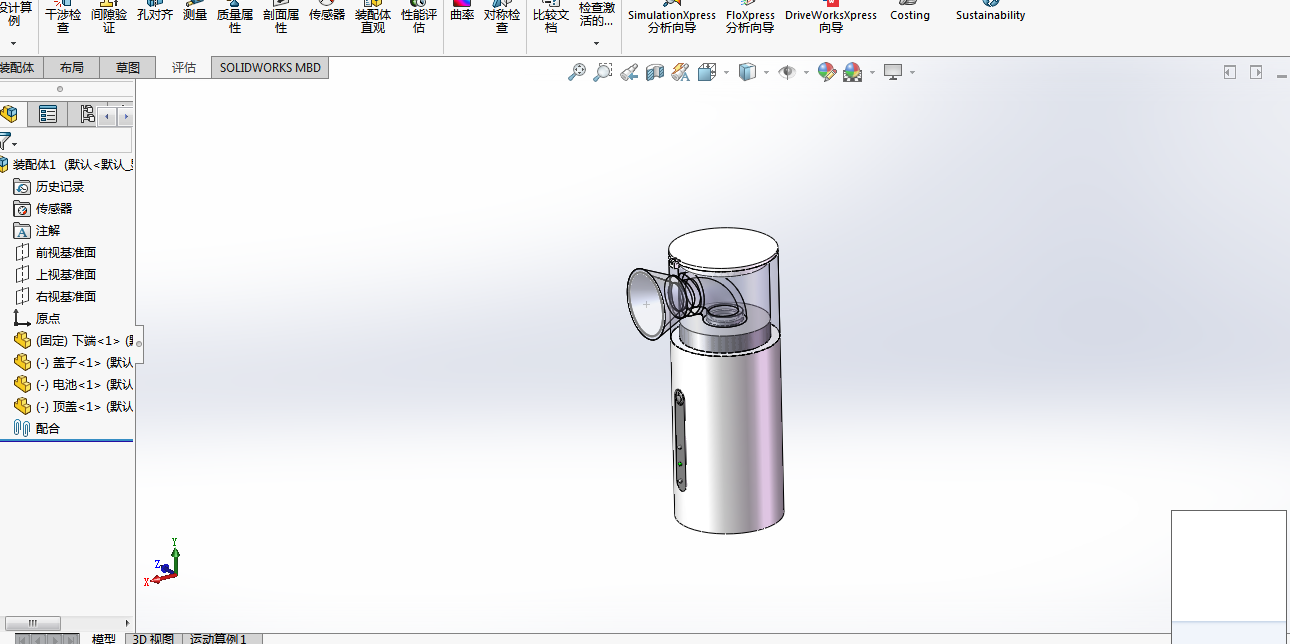1290x644 pixels.
Task: Open SimulationXpress 分析向导
Action: pos(671,20)
